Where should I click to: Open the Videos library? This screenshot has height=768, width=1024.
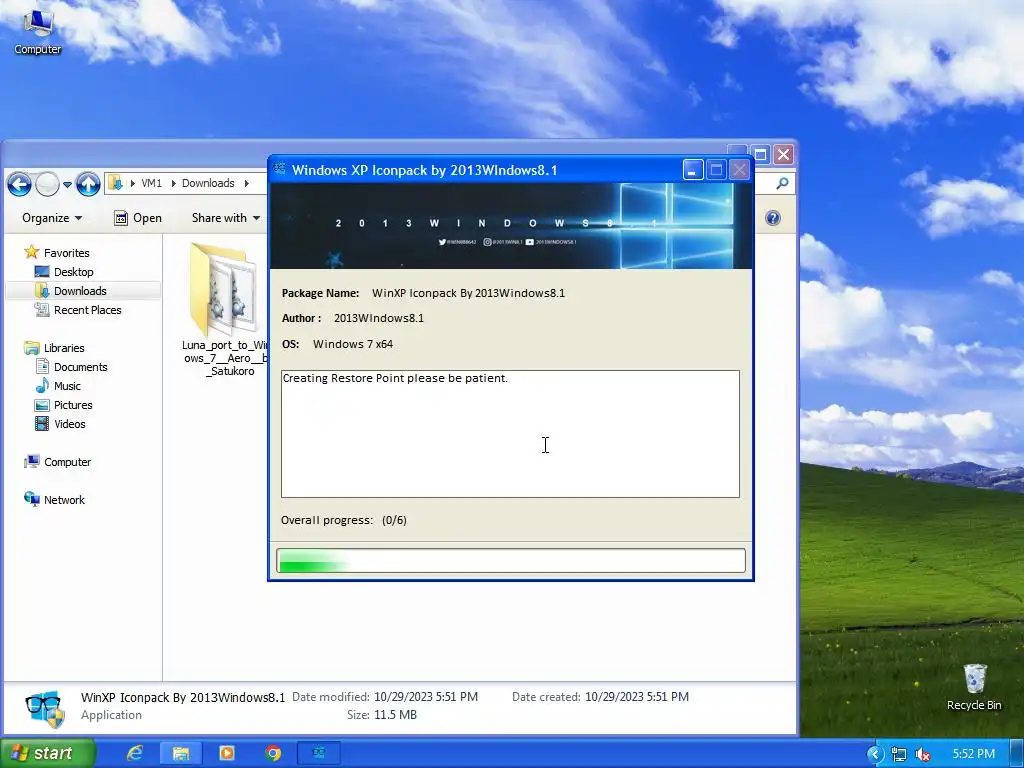[x=69, y=424]
